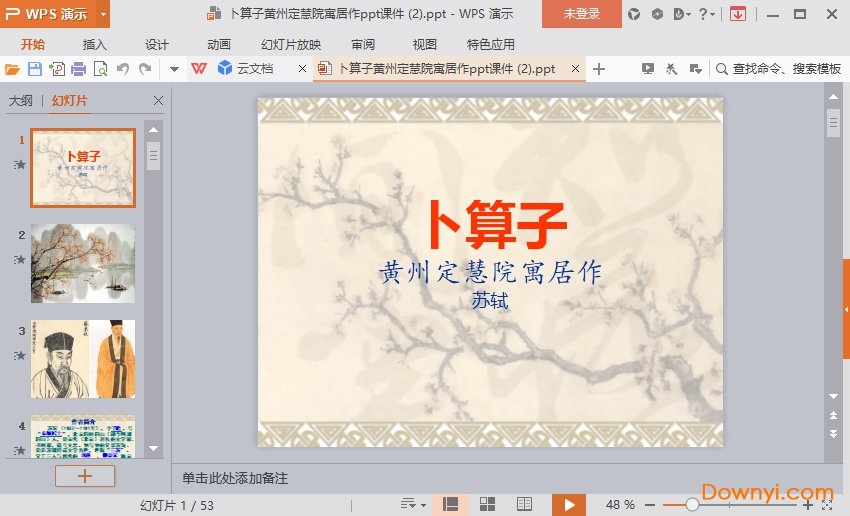Open the 幻灯片放映 ribbon tab
Viewport: 850px width, 516px height.
[291, 44]
